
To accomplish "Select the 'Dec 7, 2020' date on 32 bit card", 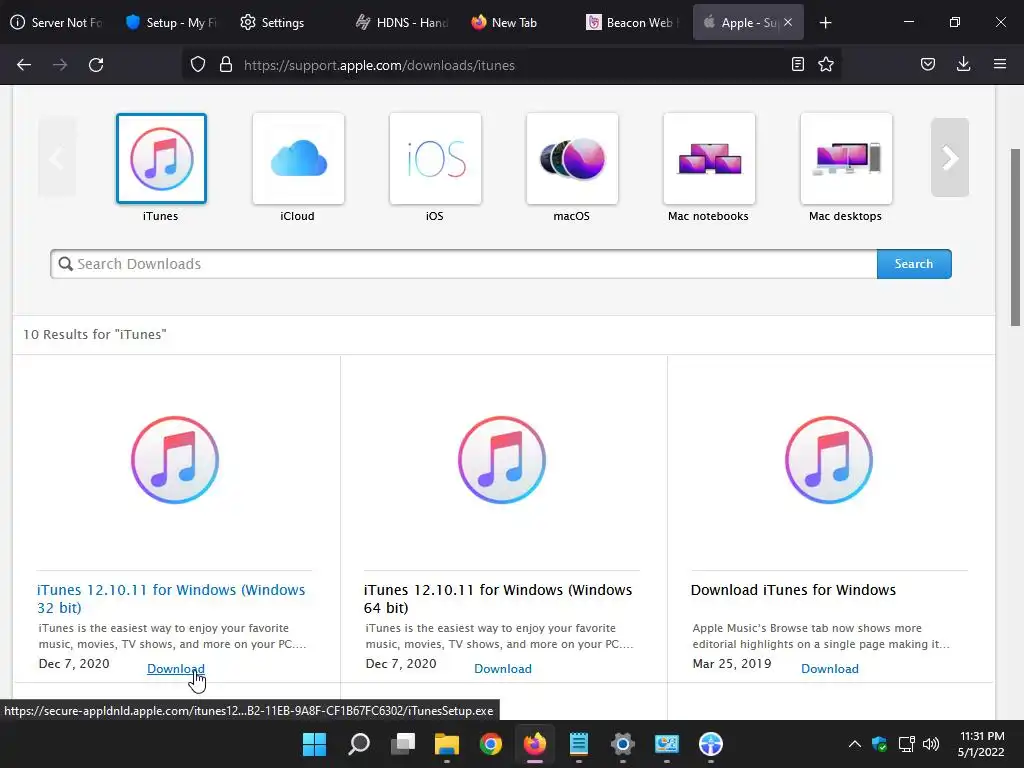I will [x=74, y=664].
